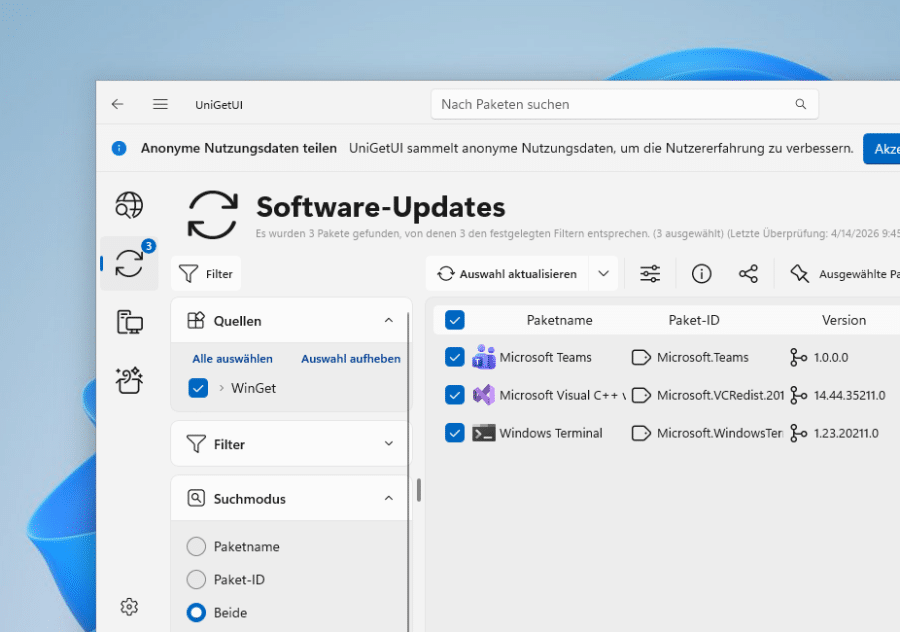Open package details info icon
The image size is (900, 632).
[x=702, y=274]
